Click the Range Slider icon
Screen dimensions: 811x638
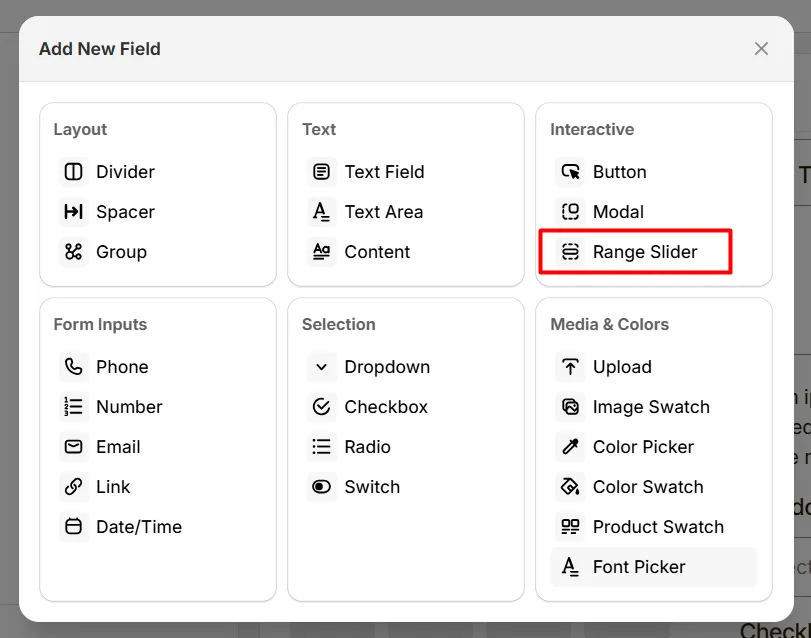pyautogui.click(x=570, y=252)
